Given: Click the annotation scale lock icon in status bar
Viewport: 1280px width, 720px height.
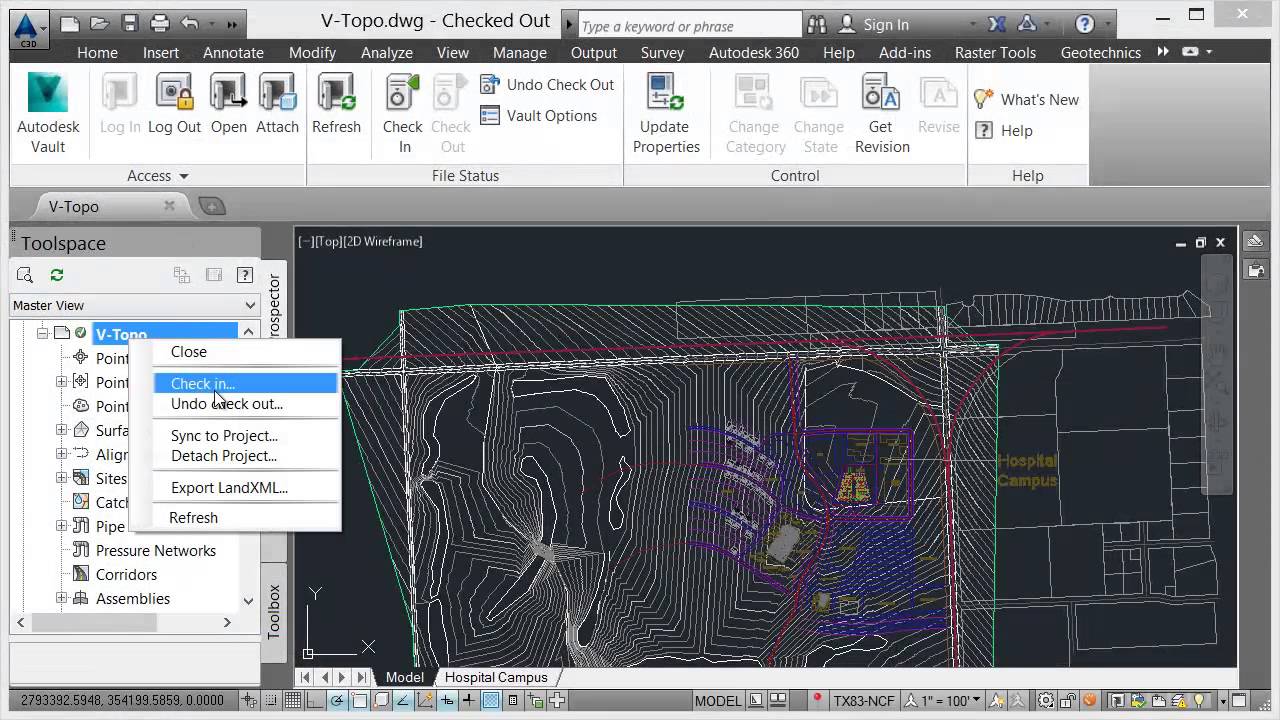Looking at the screenshot, I should tap(1066, 700).
